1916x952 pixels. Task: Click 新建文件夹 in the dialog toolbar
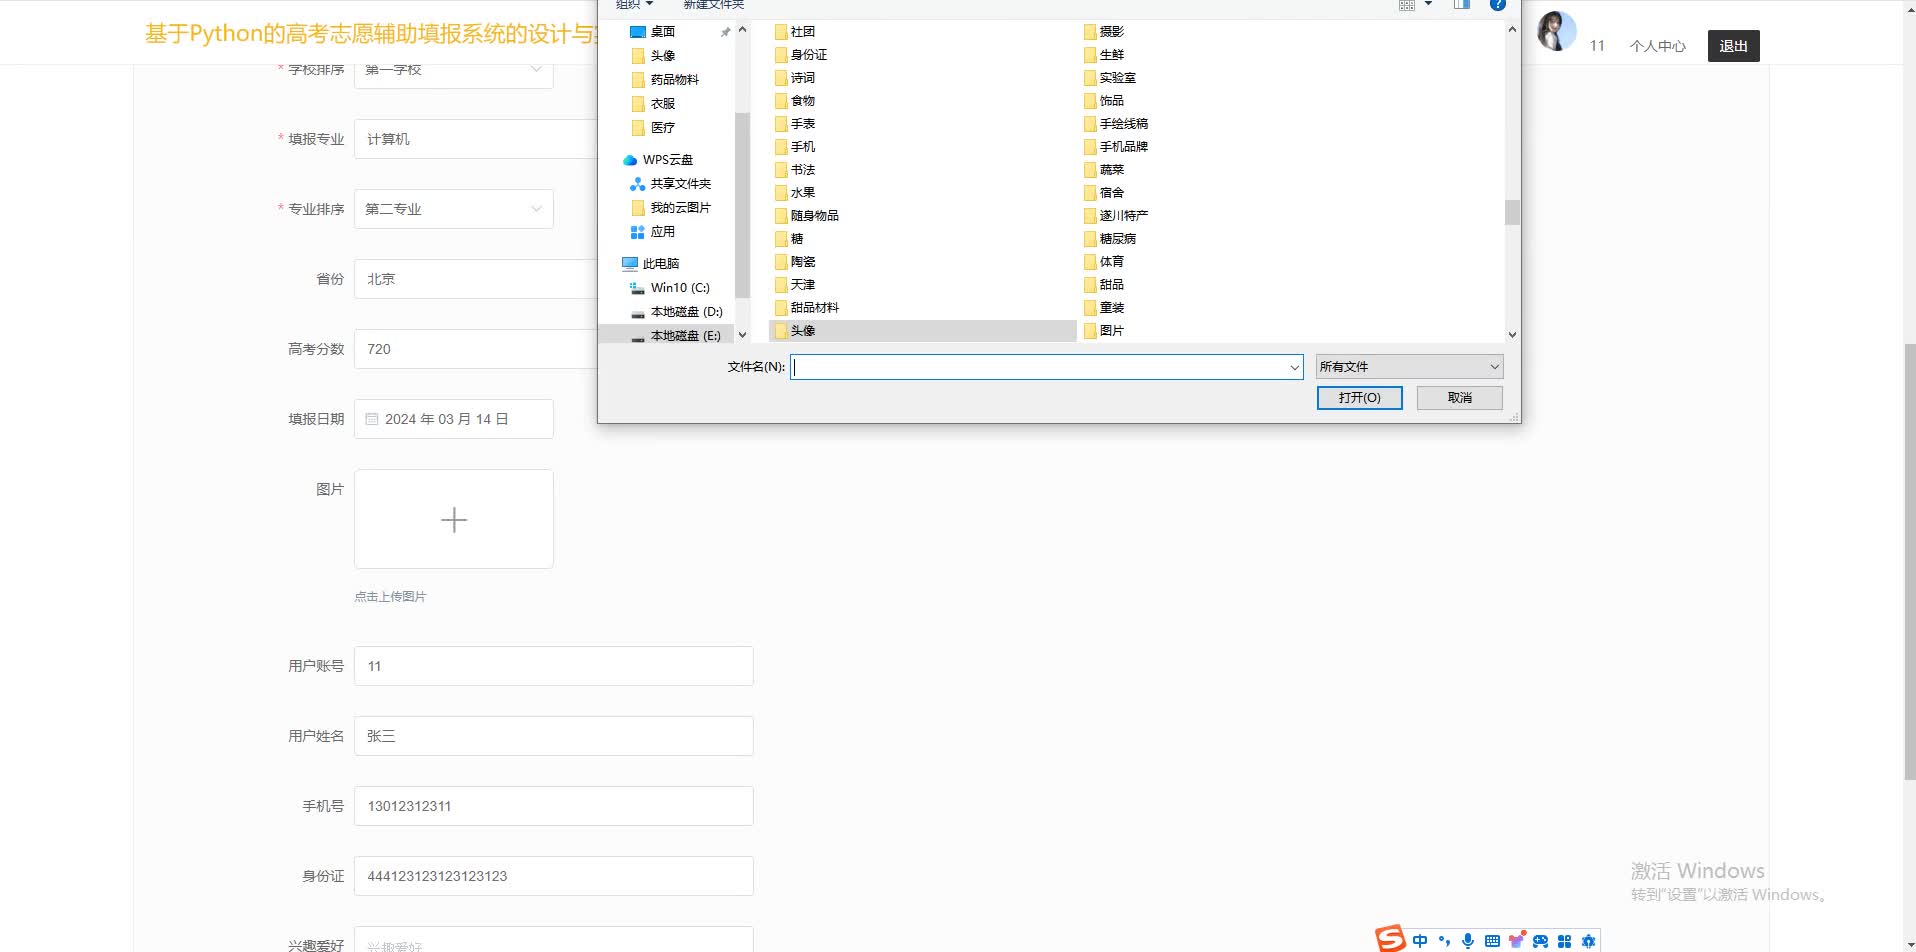tap(714, 4)
